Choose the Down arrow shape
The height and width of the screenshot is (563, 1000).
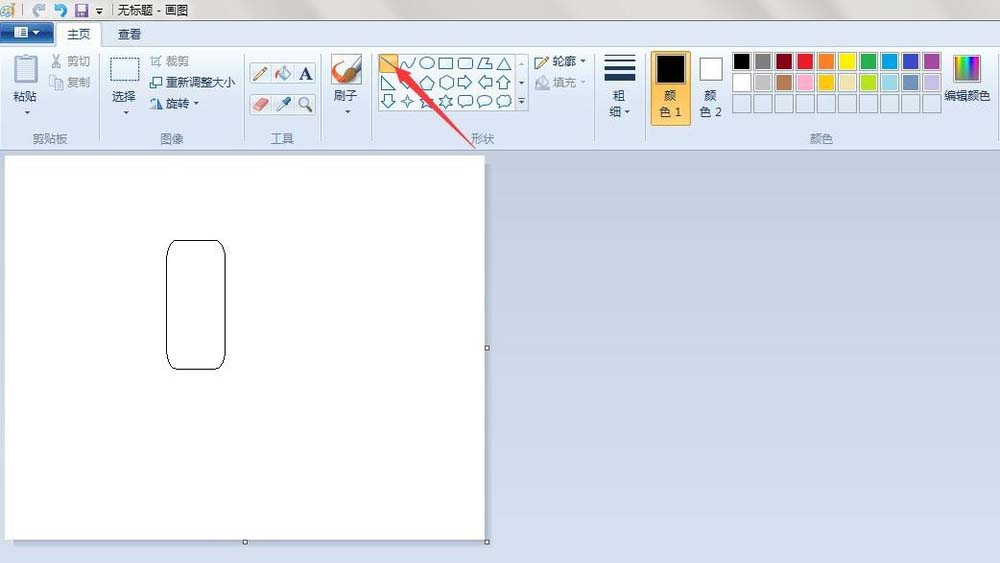[388, 101]
